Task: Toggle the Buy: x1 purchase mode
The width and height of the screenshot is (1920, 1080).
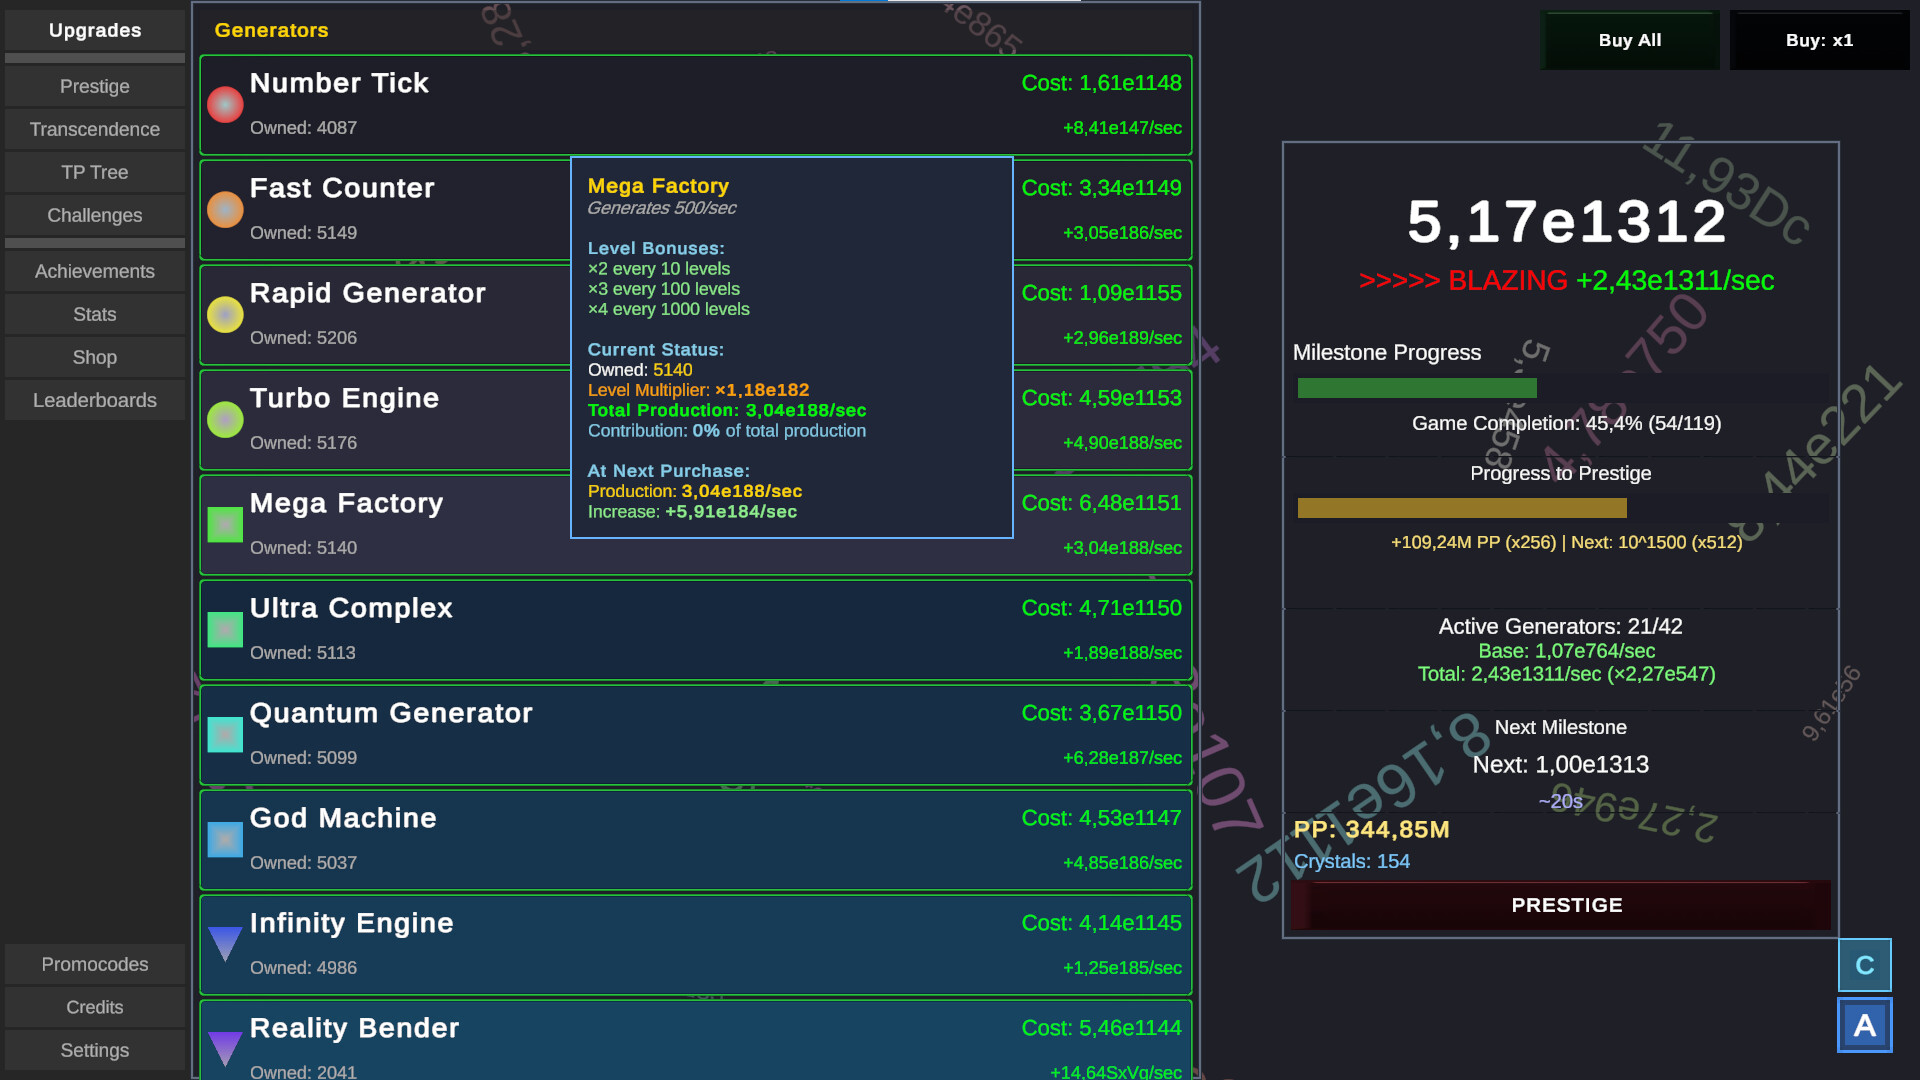Action: pos(1819,40)
